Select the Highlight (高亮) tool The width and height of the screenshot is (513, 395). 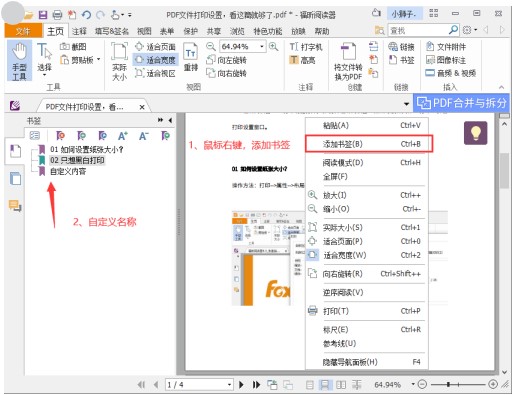click(302, 60)
